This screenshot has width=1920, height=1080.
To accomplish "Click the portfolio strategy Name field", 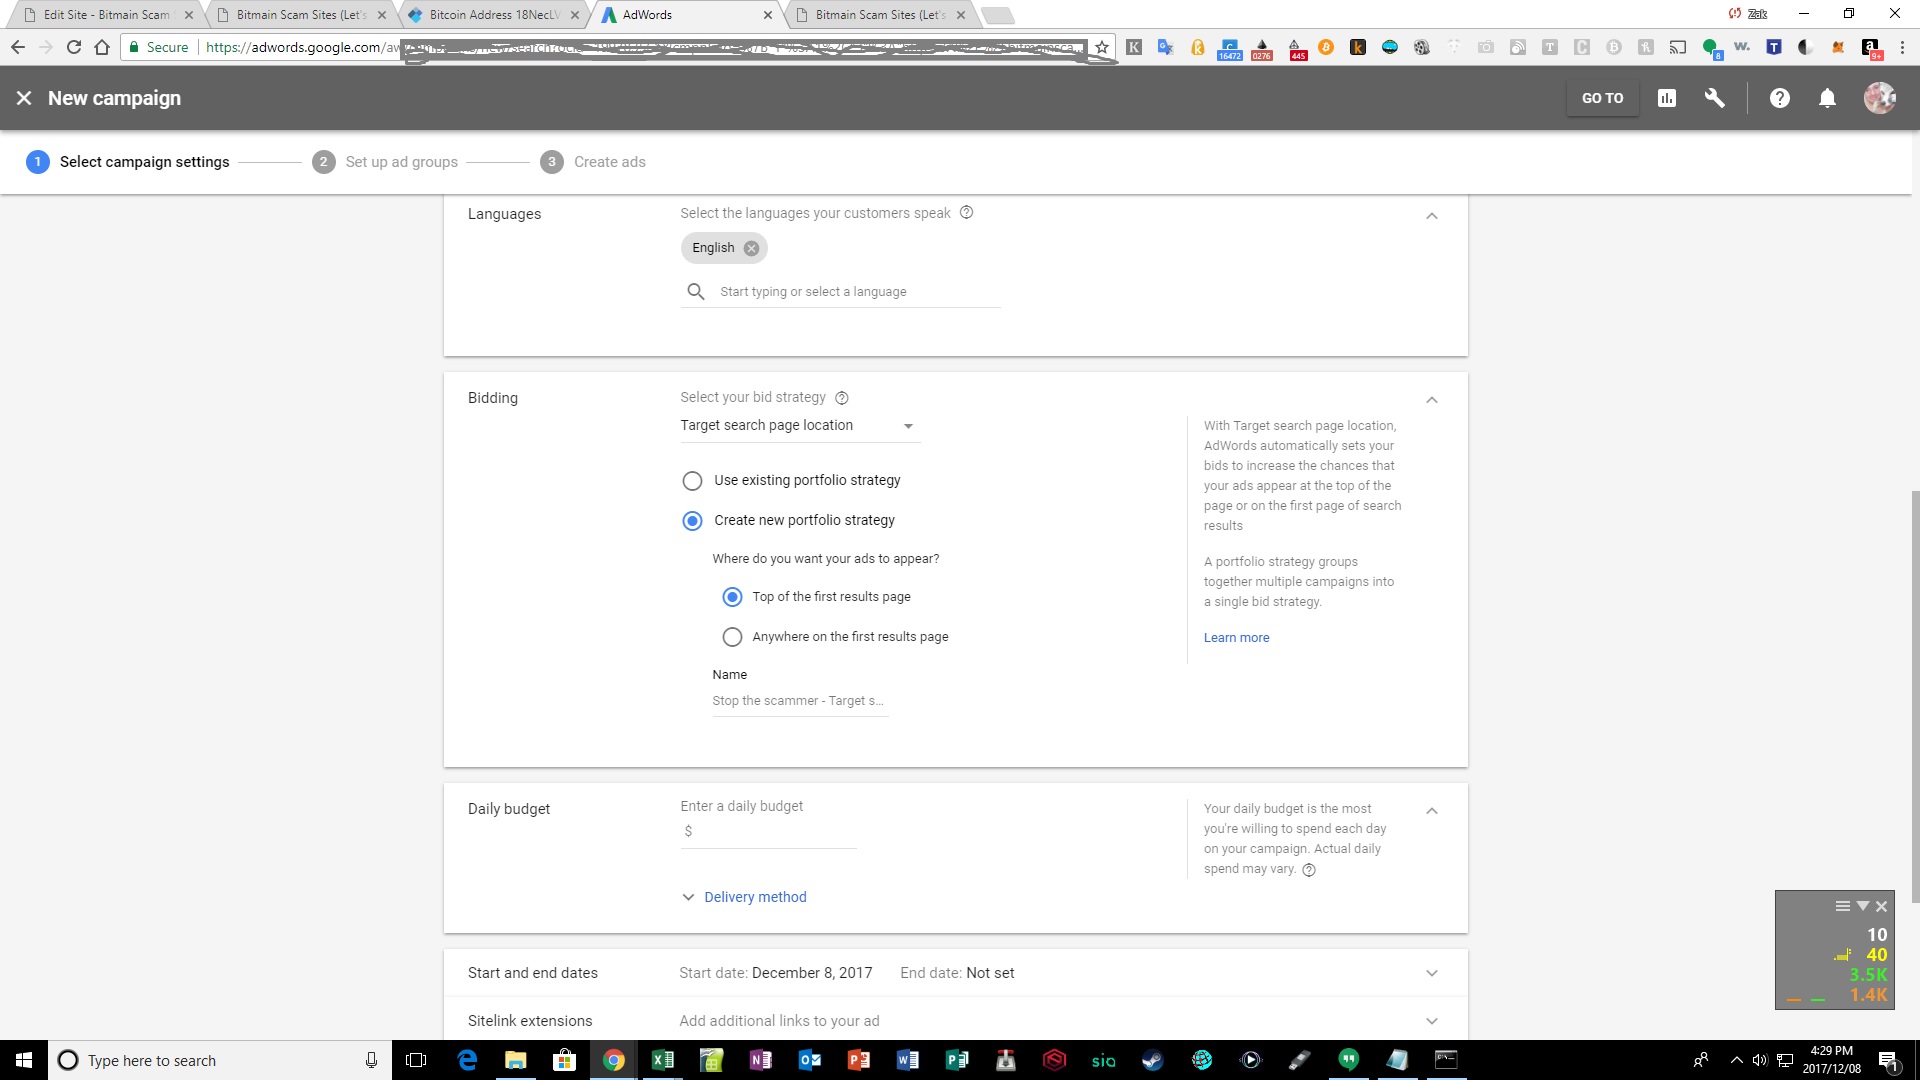I will (799, 701).
